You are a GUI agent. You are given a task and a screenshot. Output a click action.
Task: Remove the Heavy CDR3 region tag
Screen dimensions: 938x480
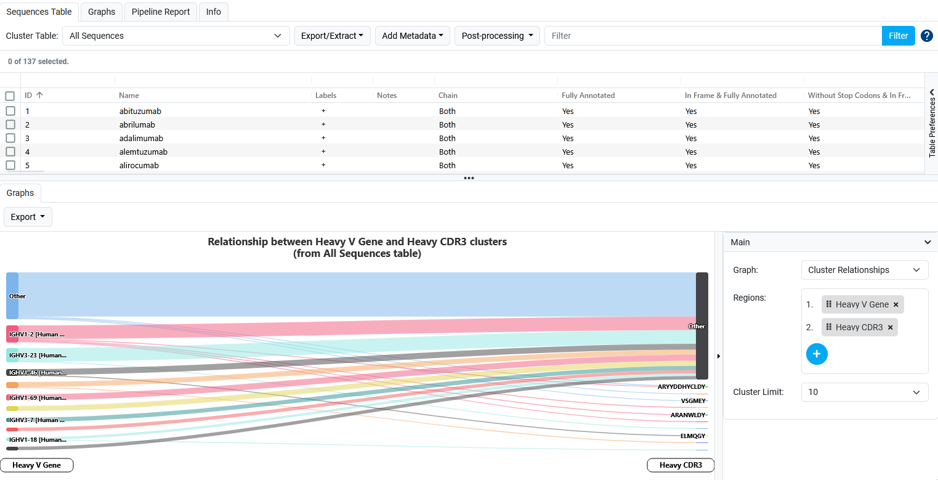pyautogui.click(x=890, y=327)
